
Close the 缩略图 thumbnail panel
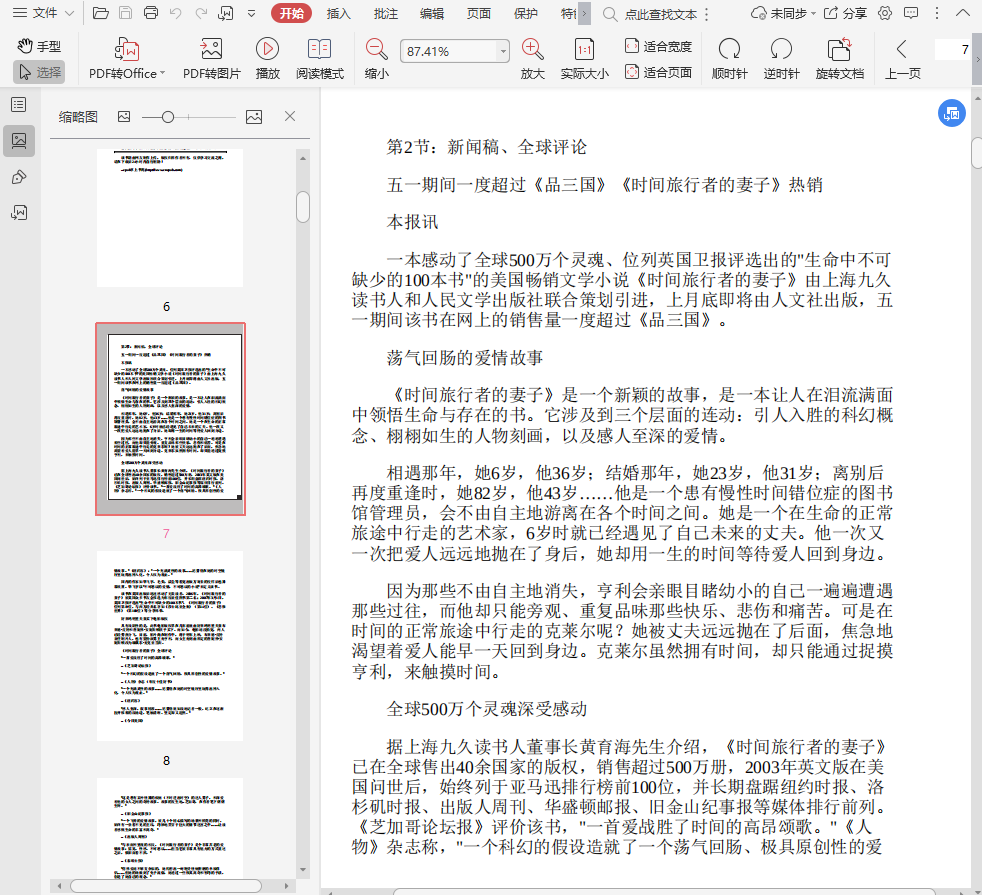point(290,116)
